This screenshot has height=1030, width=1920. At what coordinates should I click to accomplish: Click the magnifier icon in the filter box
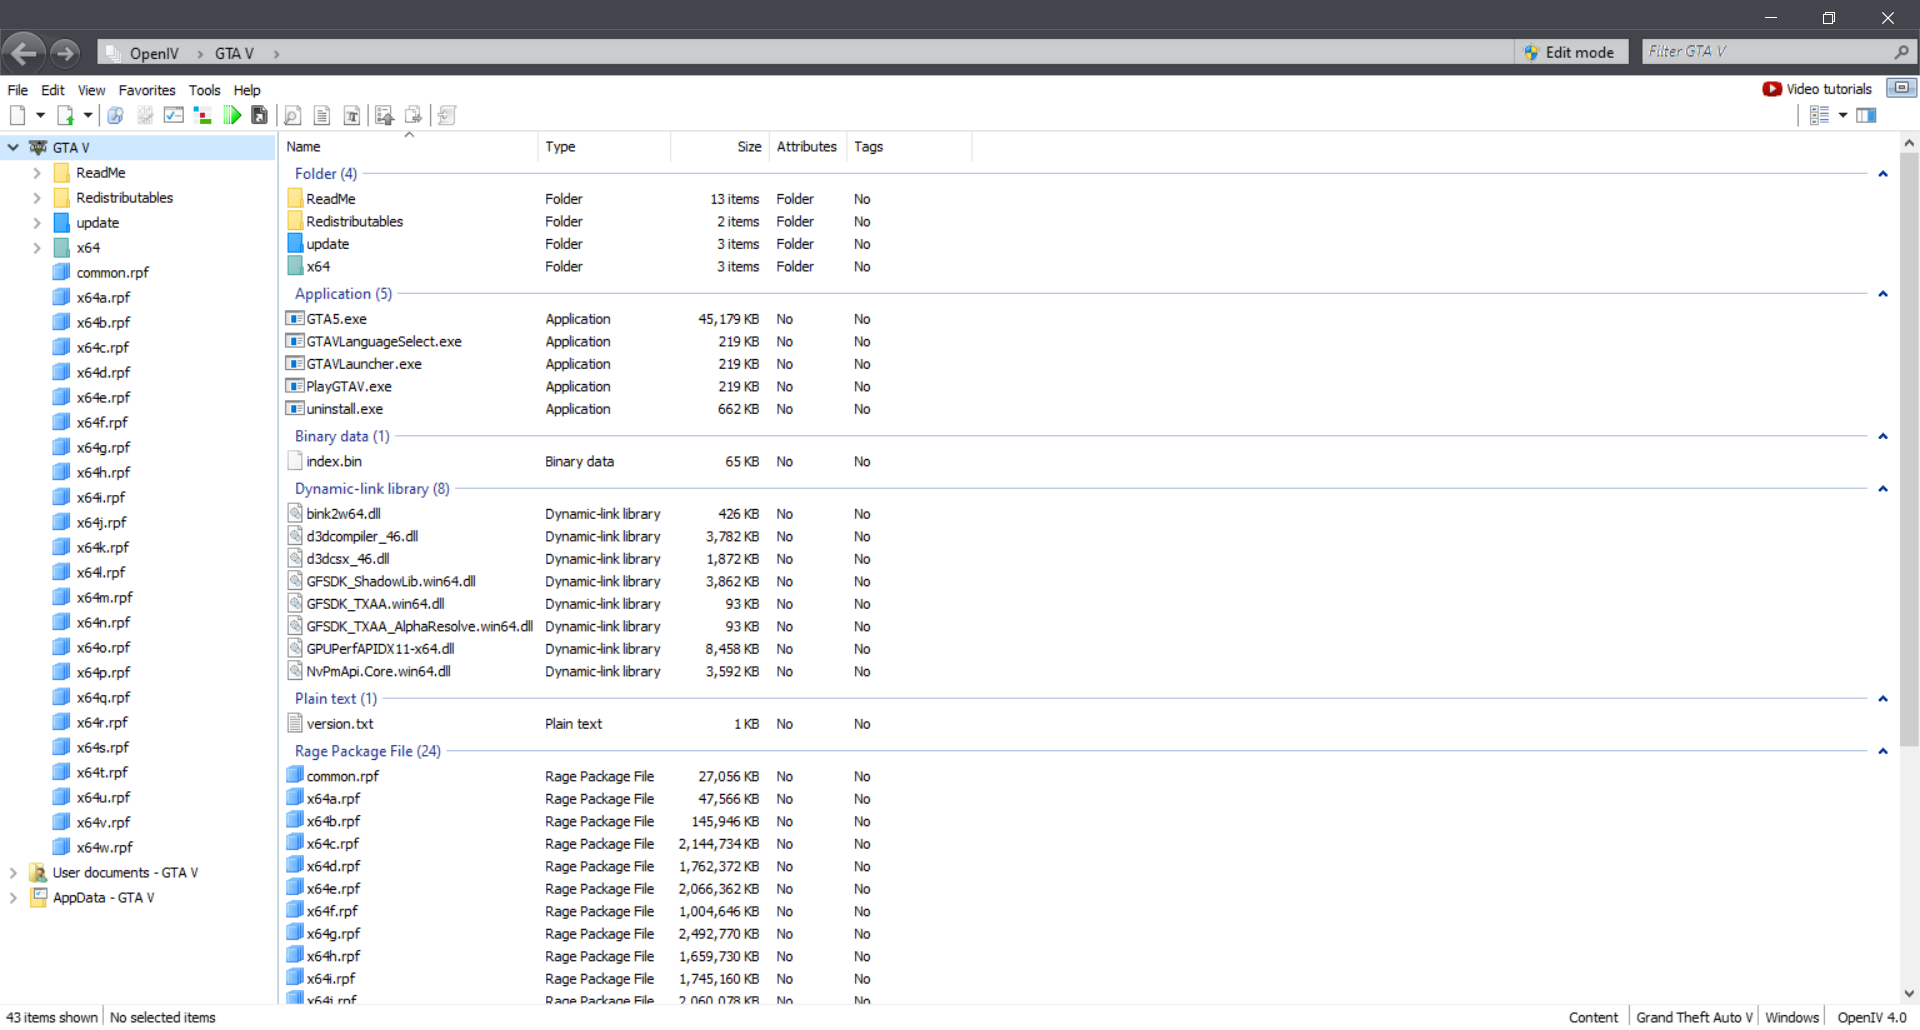pos(1901,52)
